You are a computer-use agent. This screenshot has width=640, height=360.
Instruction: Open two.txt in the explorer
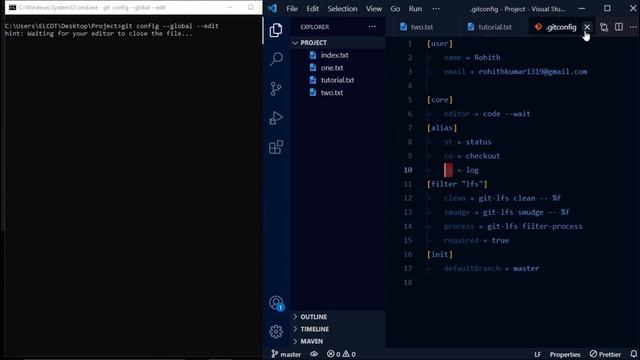tap(332, 93)
